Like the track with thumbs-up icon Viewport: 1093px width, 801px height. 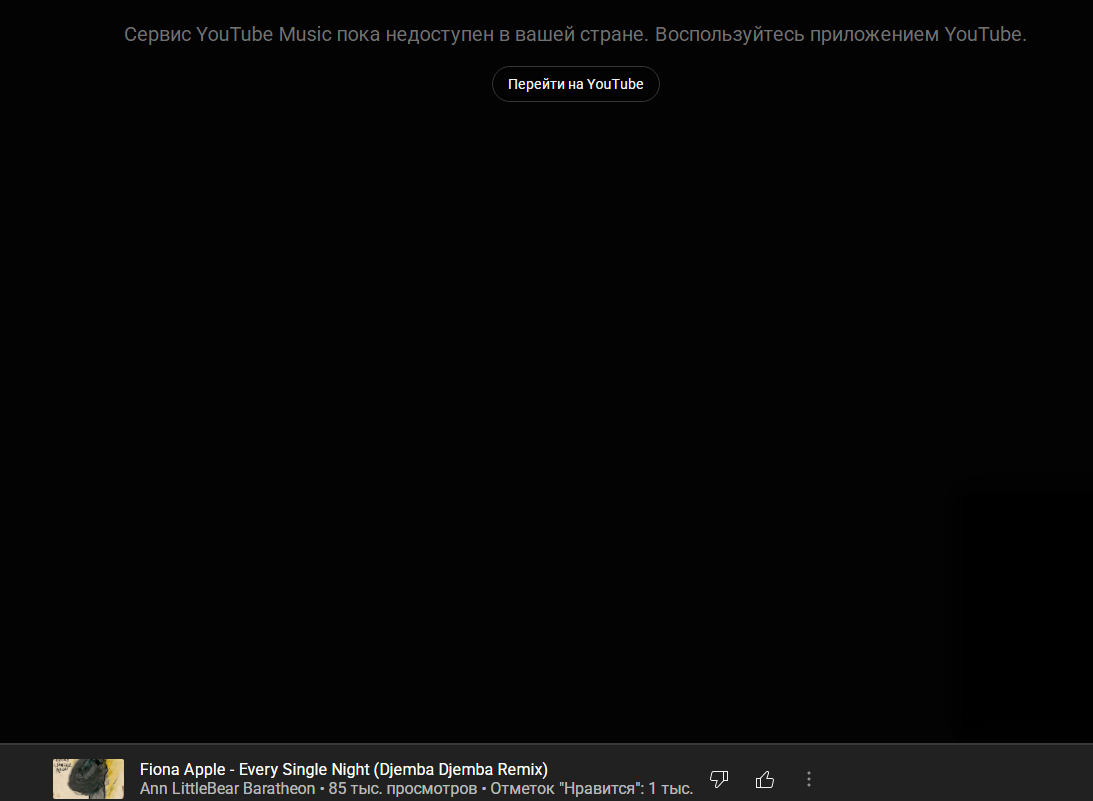(765, 779)
